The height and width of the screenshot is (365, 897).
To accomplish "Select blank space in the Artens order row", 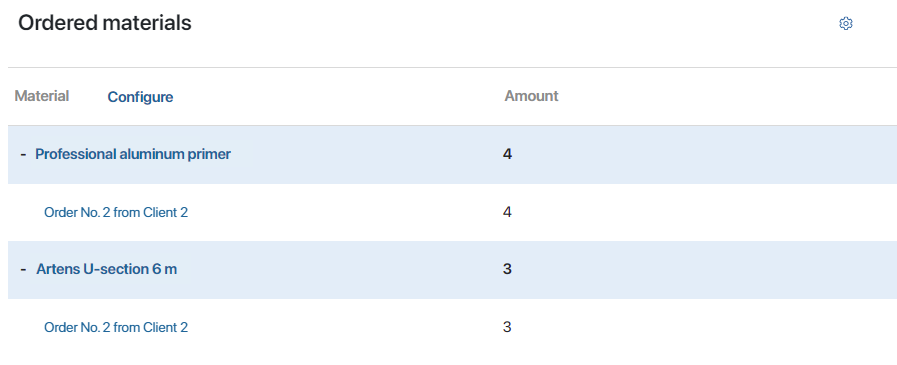I will click(x=704, y=327).
